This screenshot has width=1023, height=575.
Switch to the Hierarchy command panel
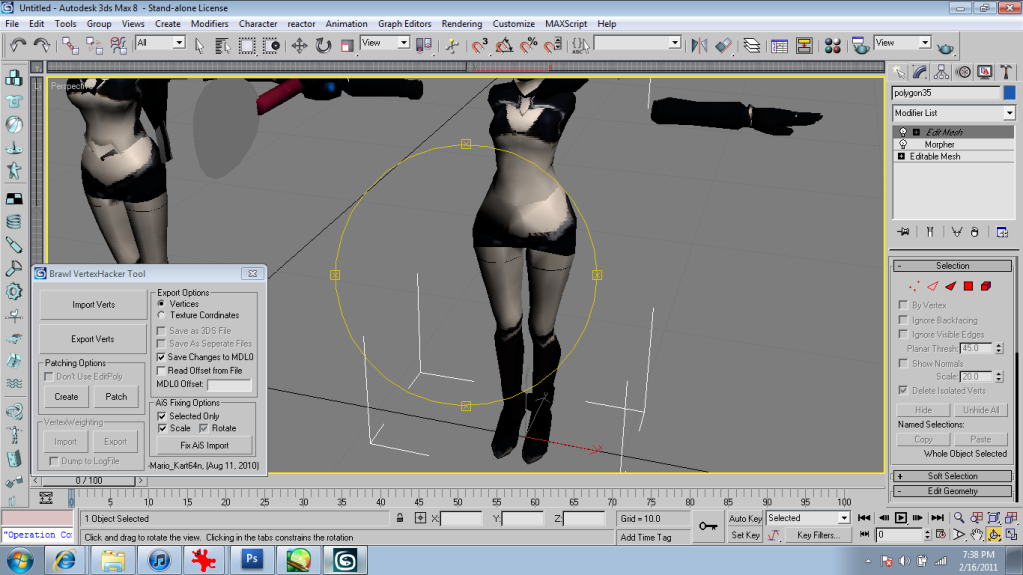click(x=941, y=72)
